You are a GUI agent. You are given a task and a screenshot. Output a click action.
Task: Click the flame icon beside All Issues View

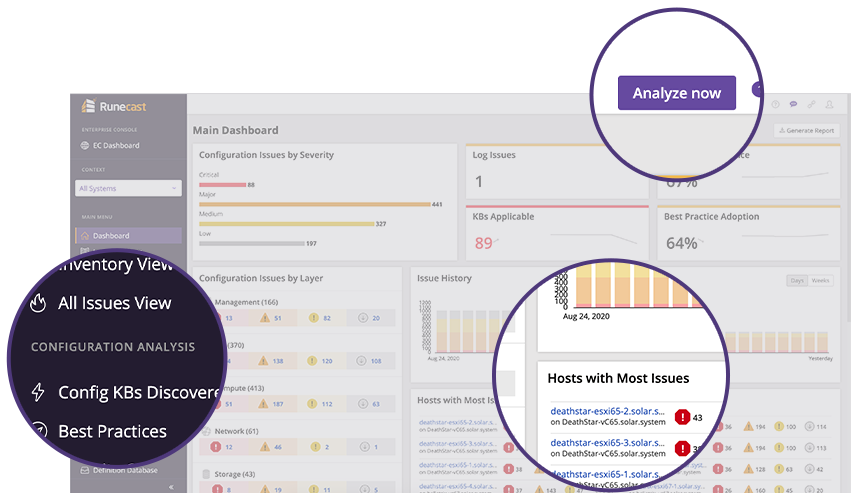(x=38, y=303)
